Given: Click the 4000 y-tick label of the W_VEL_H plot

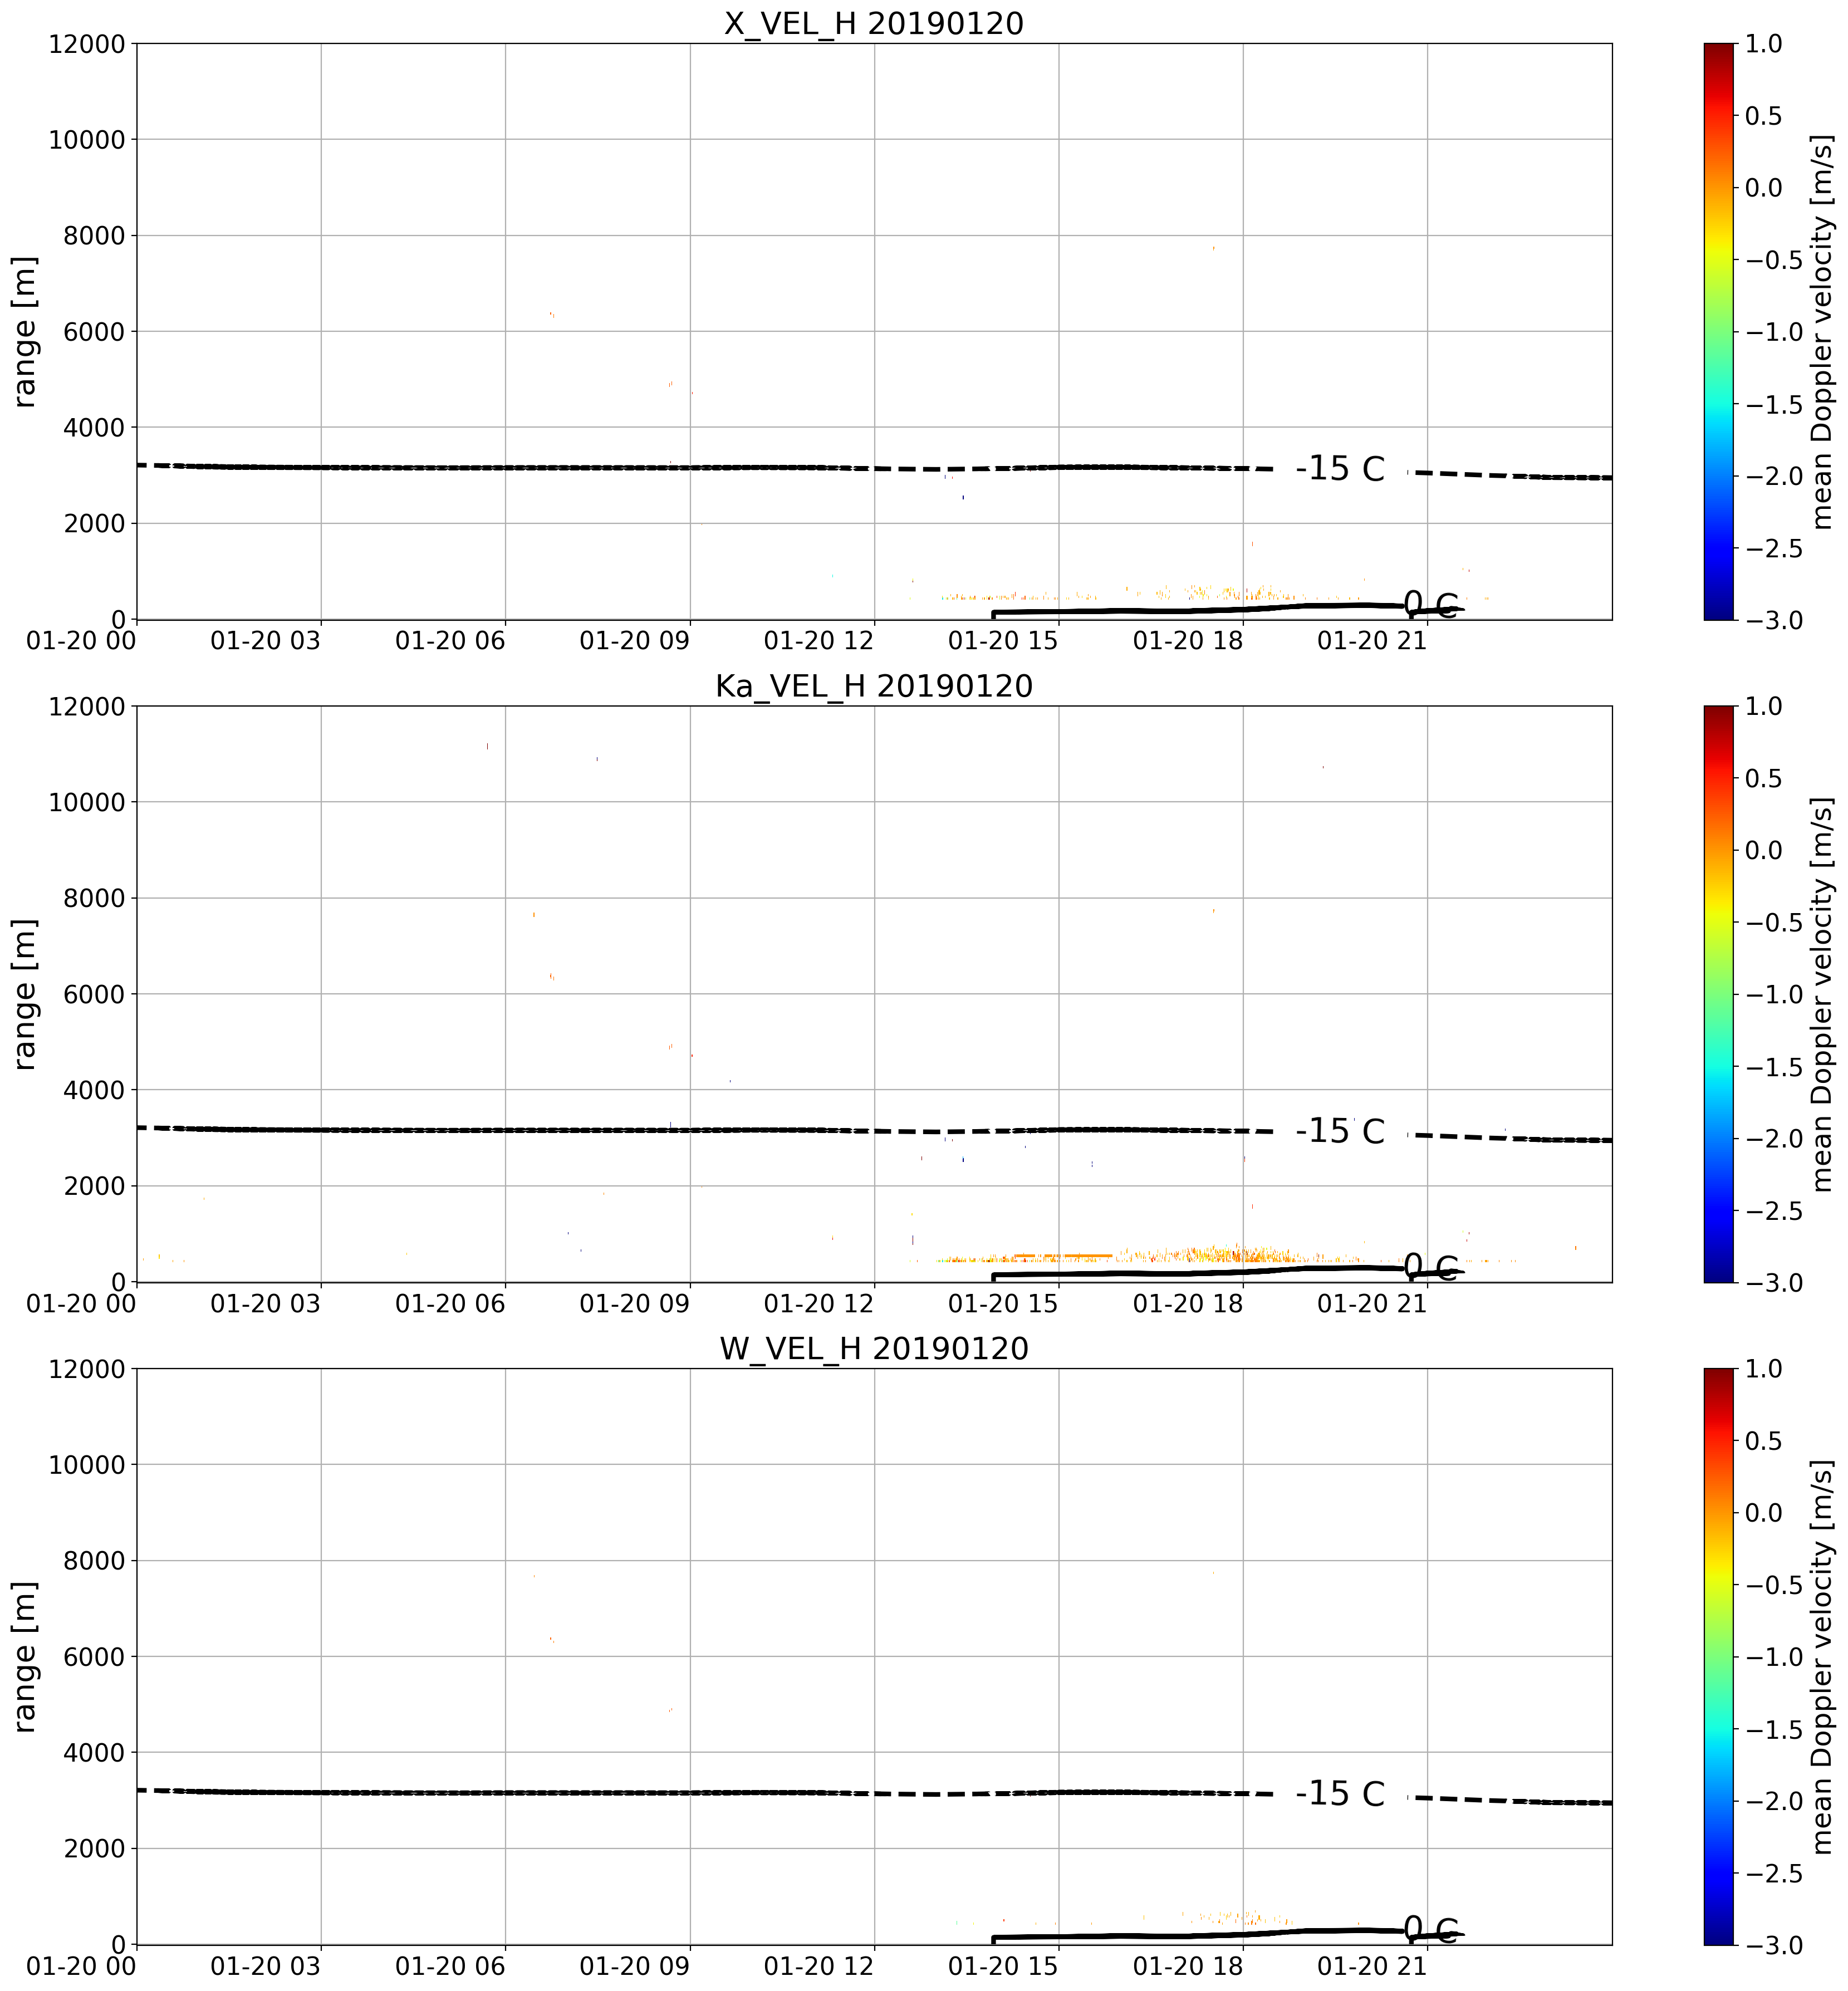Looking at the screenshot, I should (x=94, y=1753).
